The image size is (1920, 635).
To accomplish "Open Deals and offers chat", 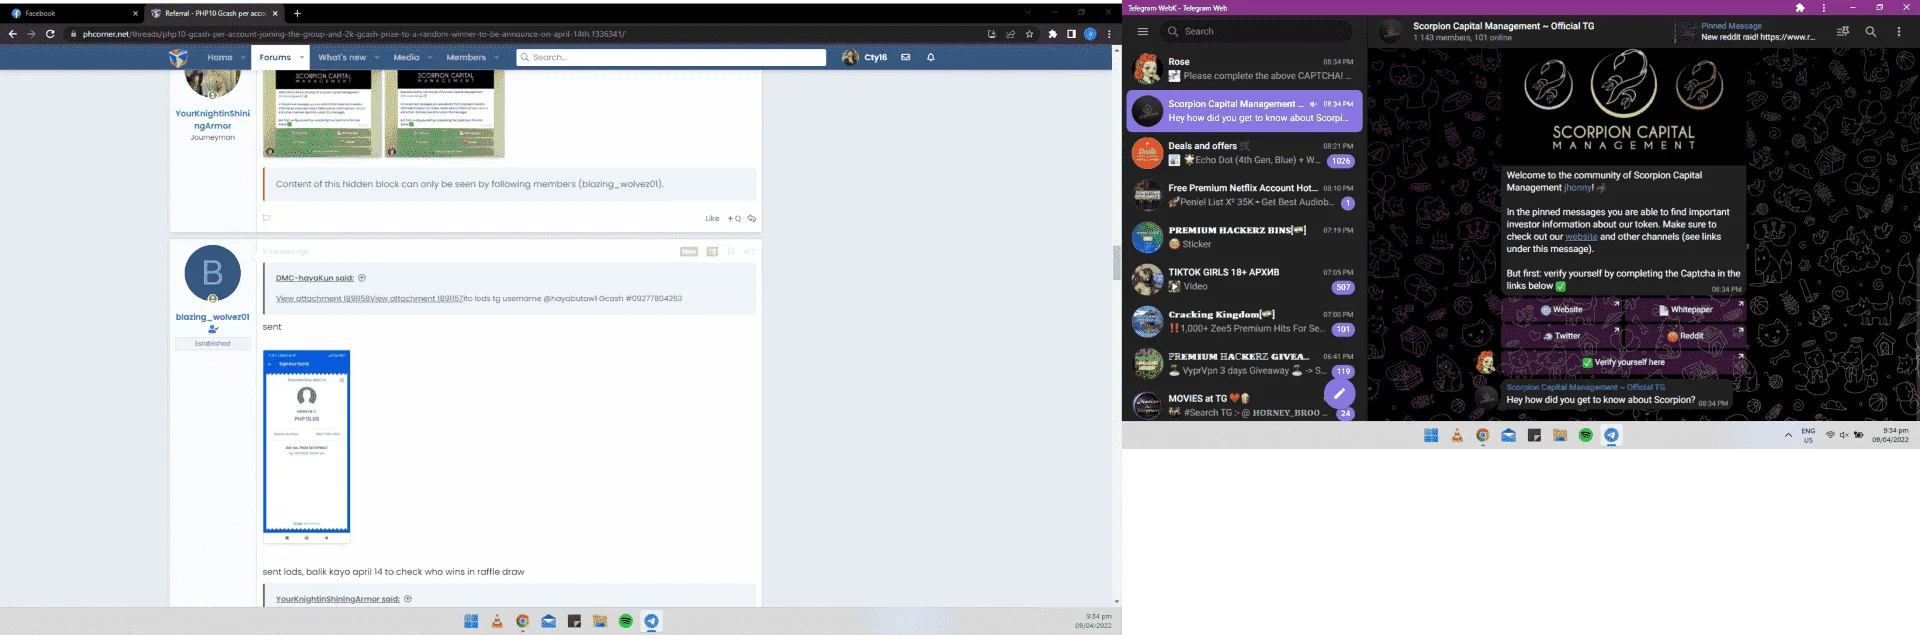I will (1244, 153).
